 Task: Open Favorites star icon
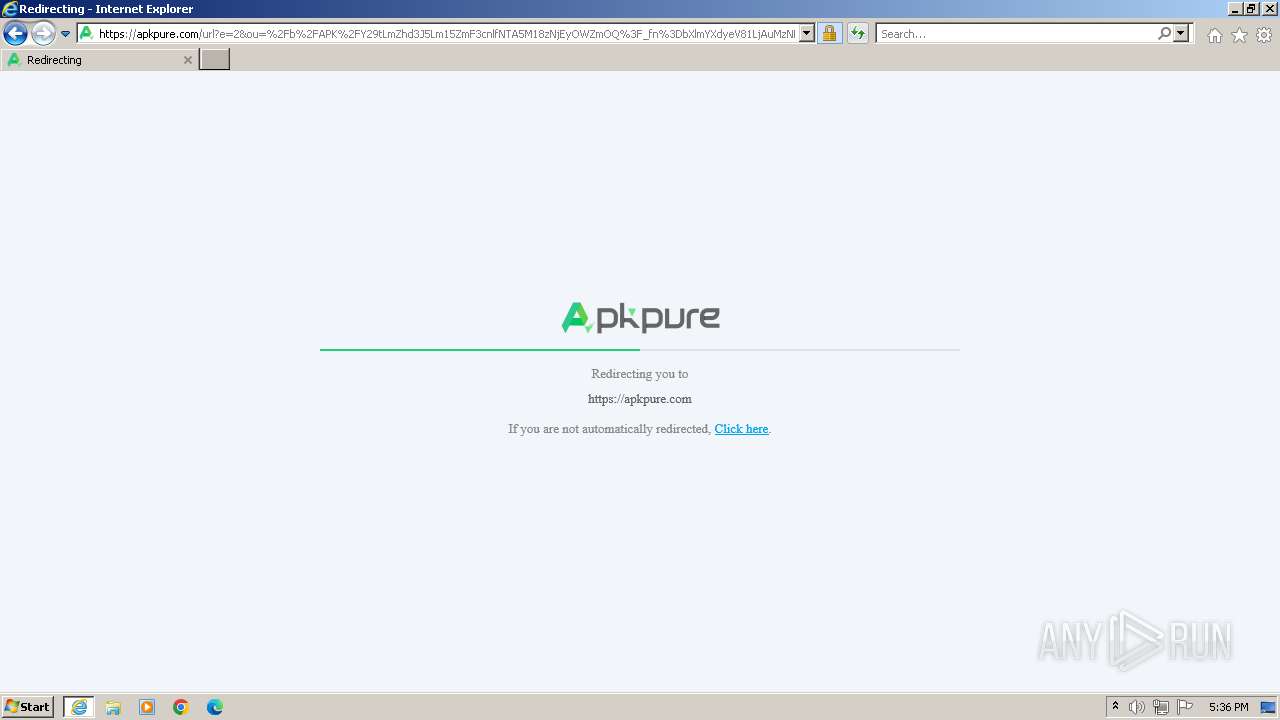1239,35
